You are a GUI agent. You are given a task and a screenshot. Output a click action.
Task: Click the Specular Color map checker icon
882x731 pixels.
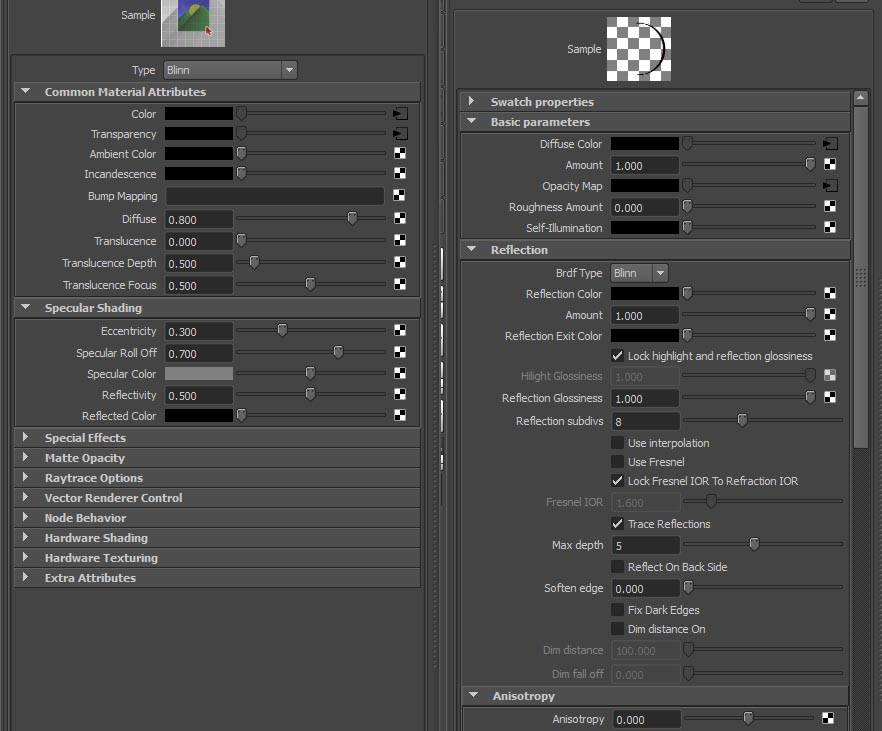[x=400, y=373]
